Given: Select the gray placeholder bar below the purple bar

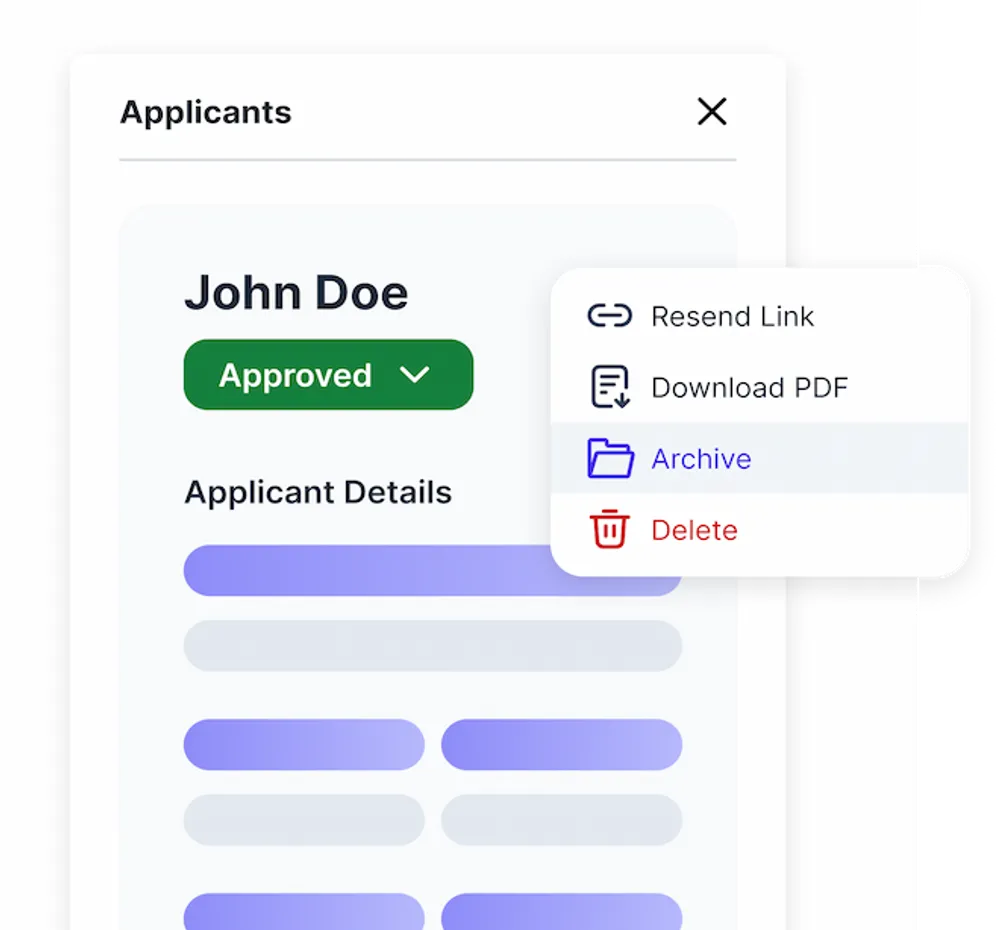Looking at the screenshot, I should [430, 646].
